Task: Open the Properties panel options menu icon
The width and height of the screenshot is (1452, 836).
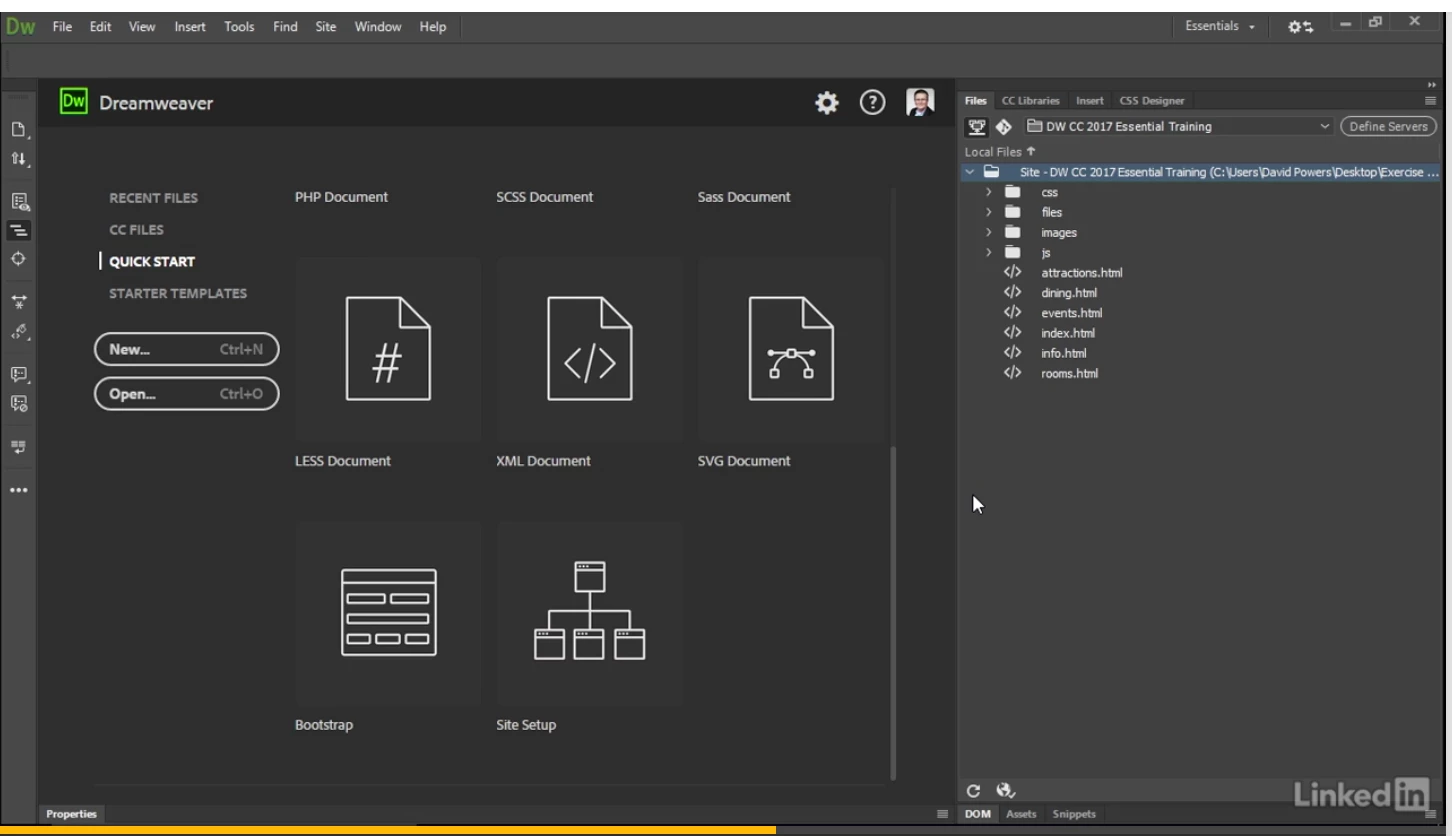Action: [x=941, y=814]
